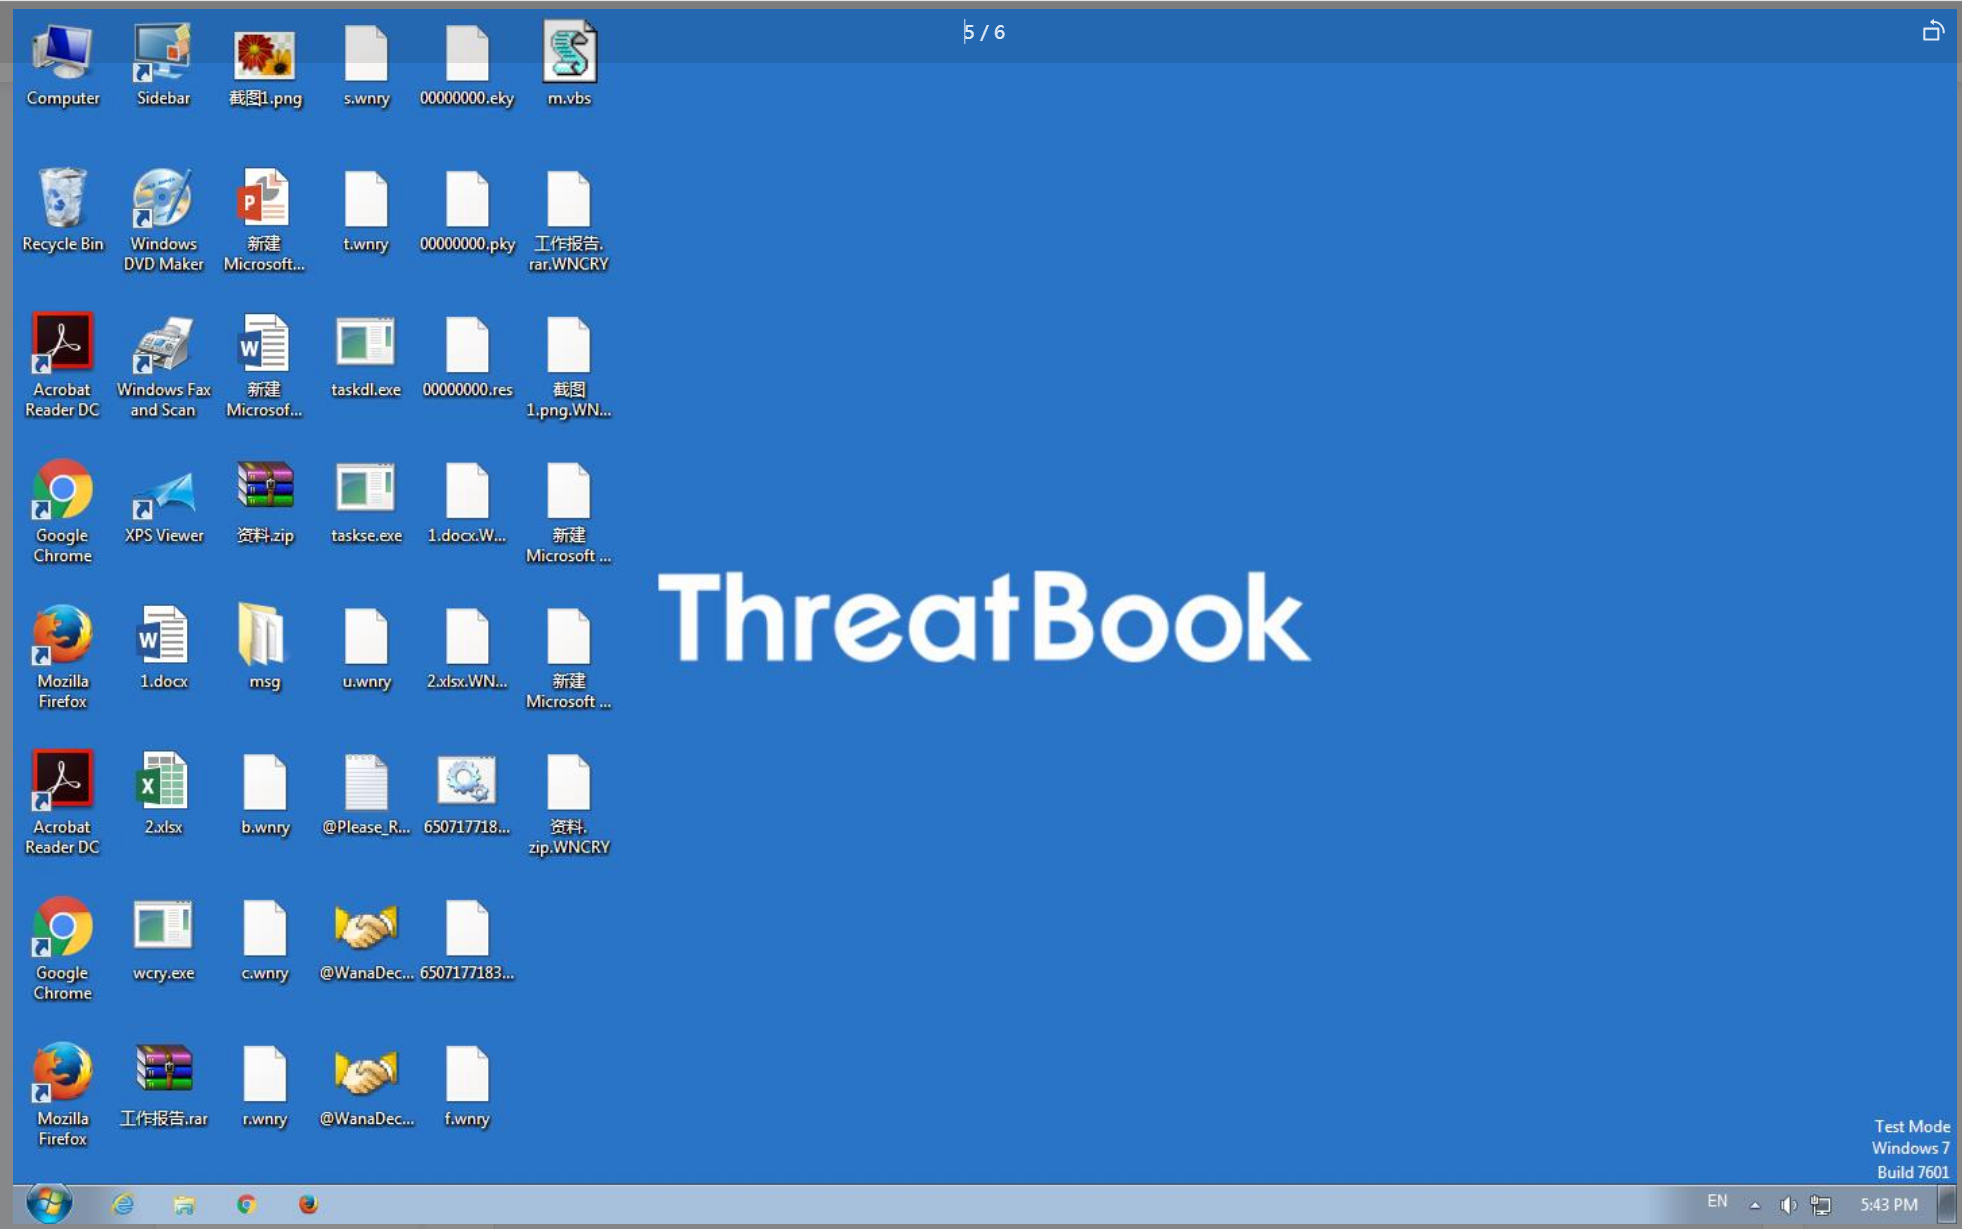
Task: Select the t.wnry file
Action: 366,211
